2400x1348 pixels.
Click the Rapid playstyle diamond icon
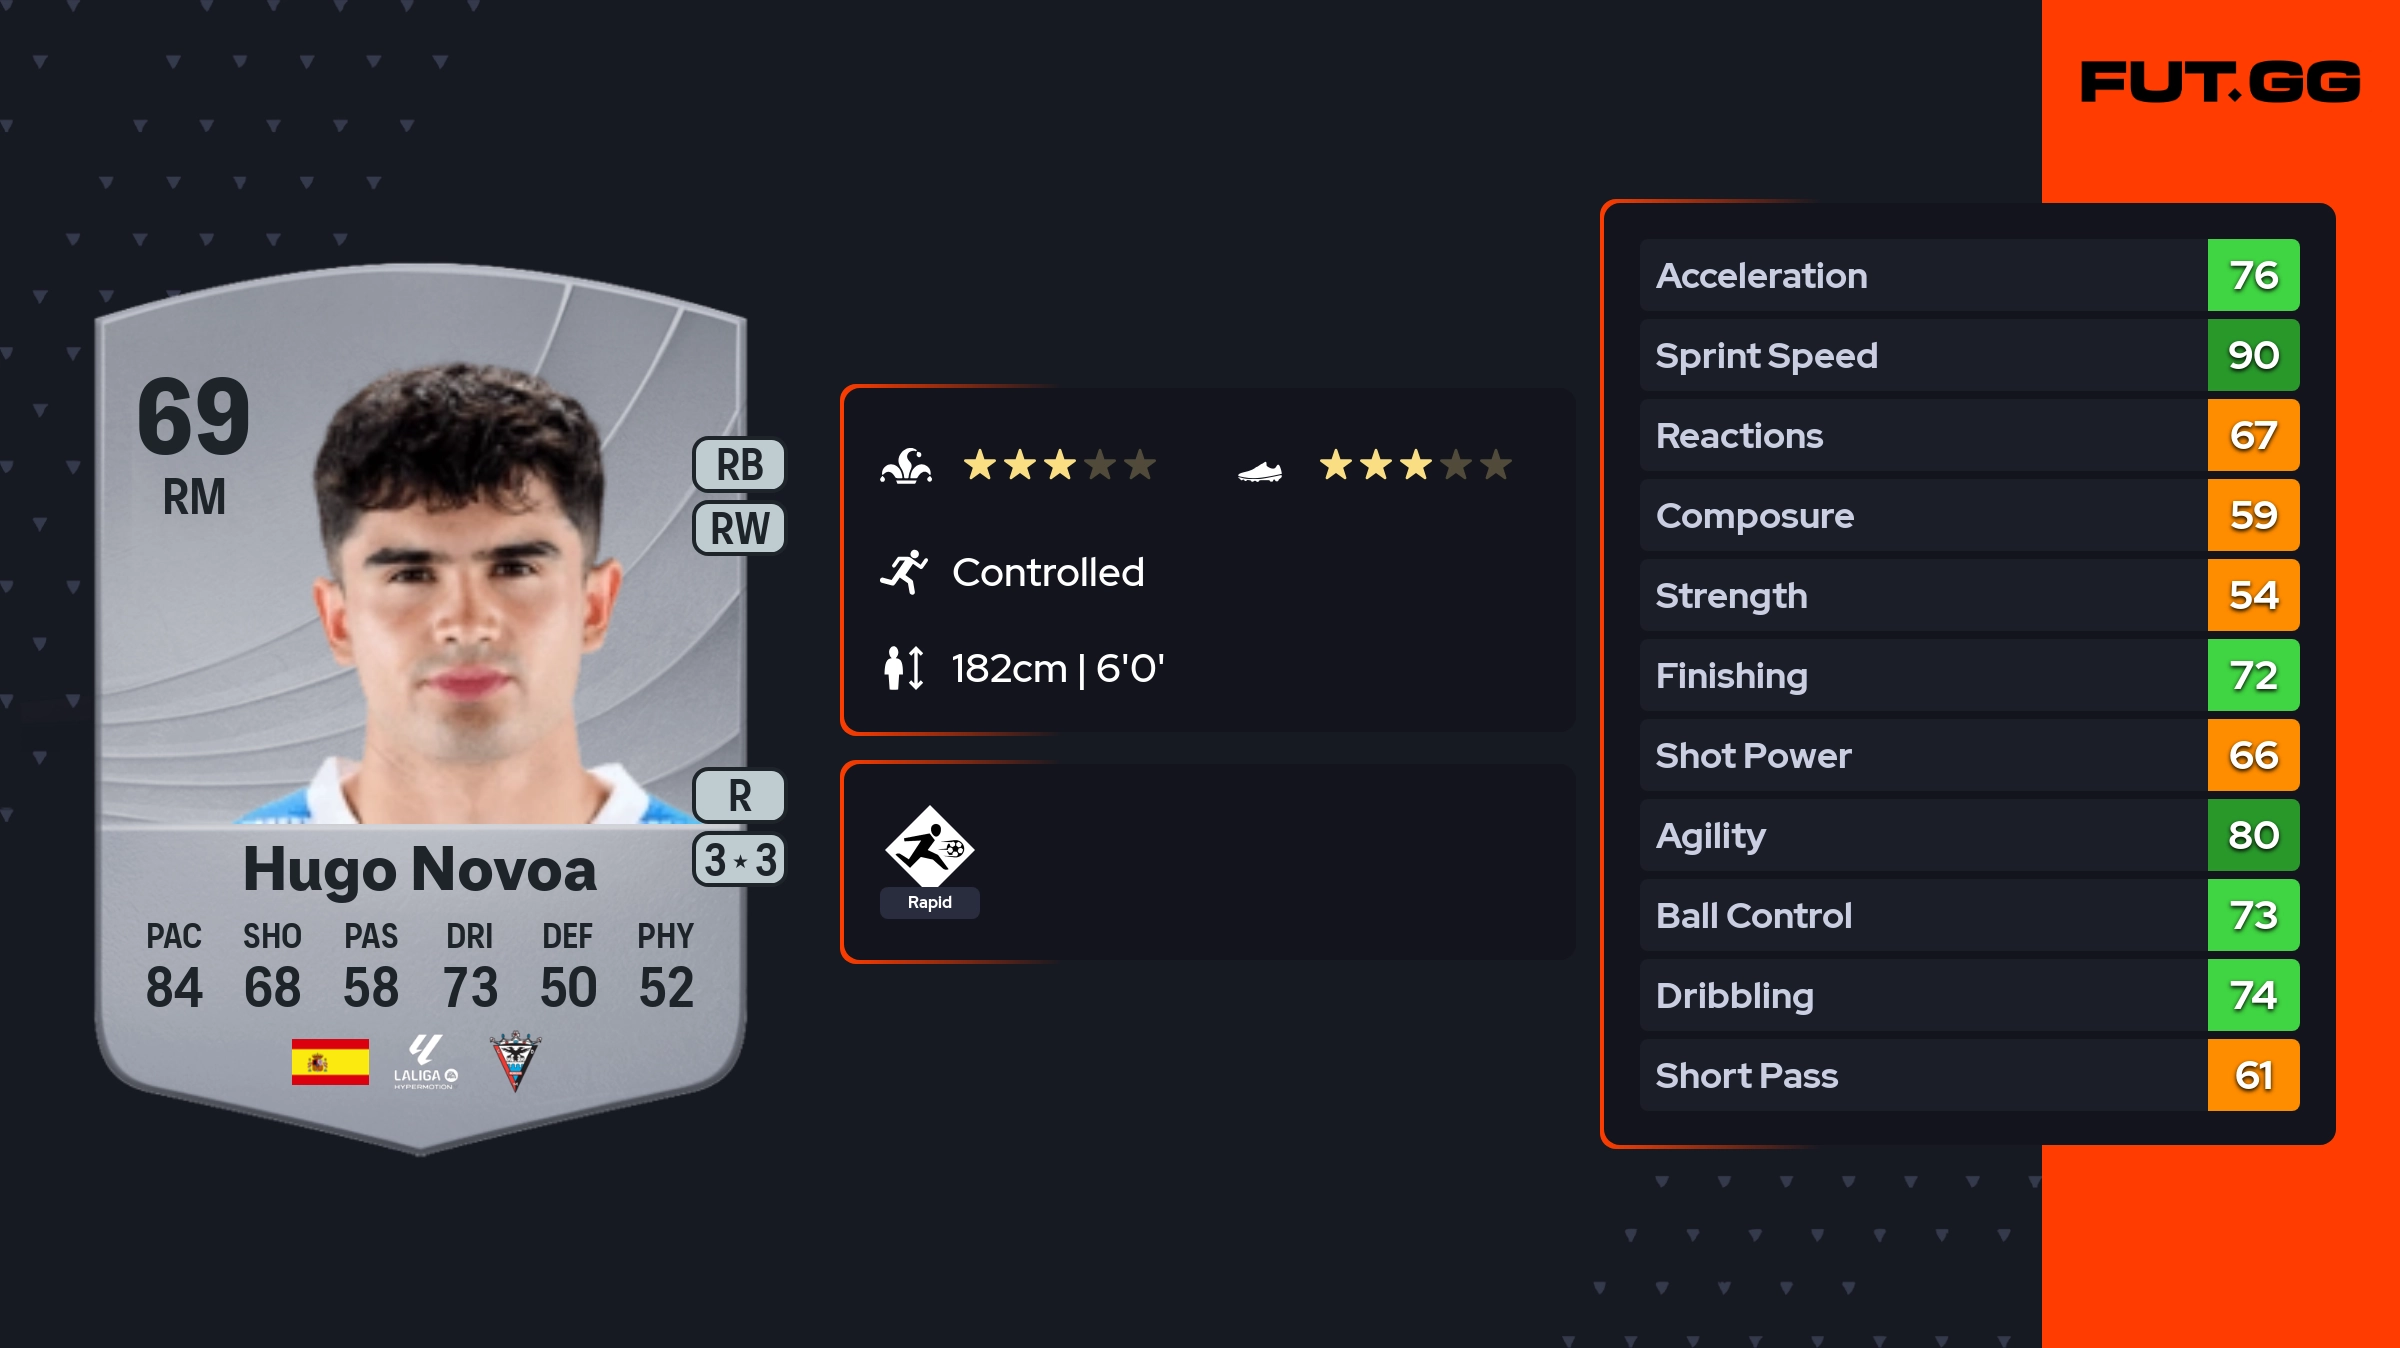coord(929,846)
